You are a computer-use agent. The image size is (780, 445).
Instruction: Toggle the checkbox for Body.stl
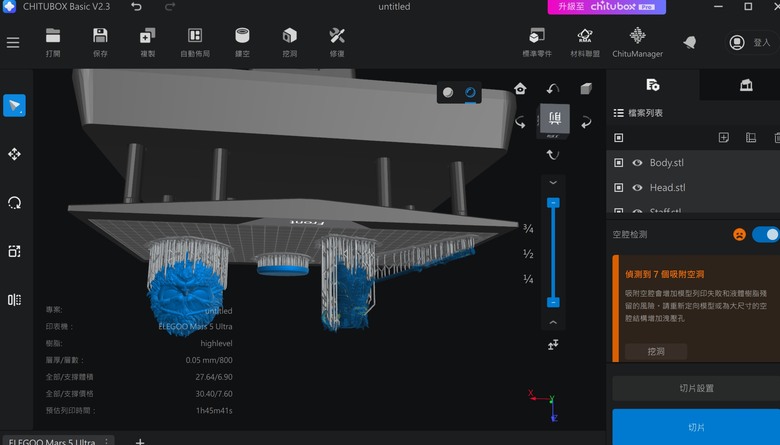(618, 163)
